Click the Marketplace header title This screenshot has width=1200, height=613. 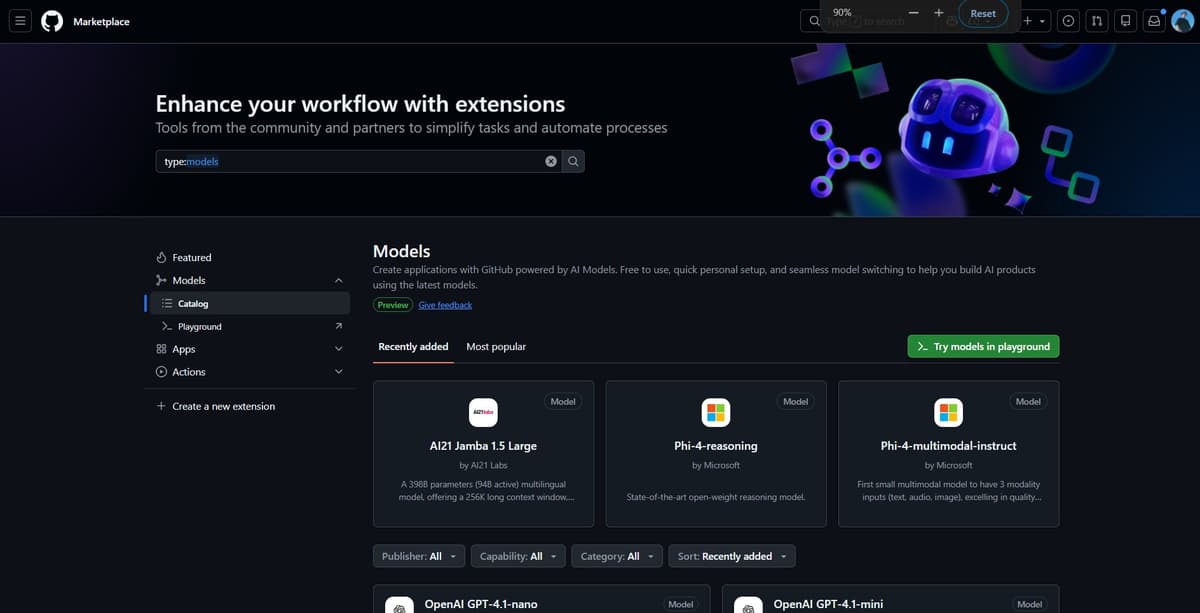click(x=101, y=21)
